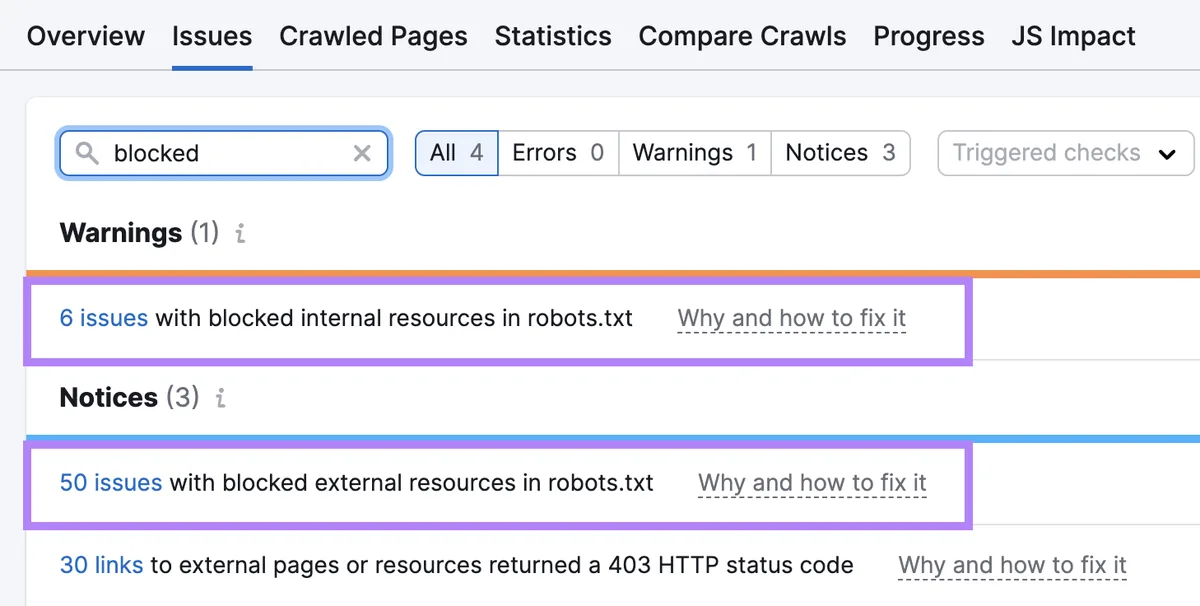Clear the search field with X icon
The image size is (1200, 606).
point(362,153)
